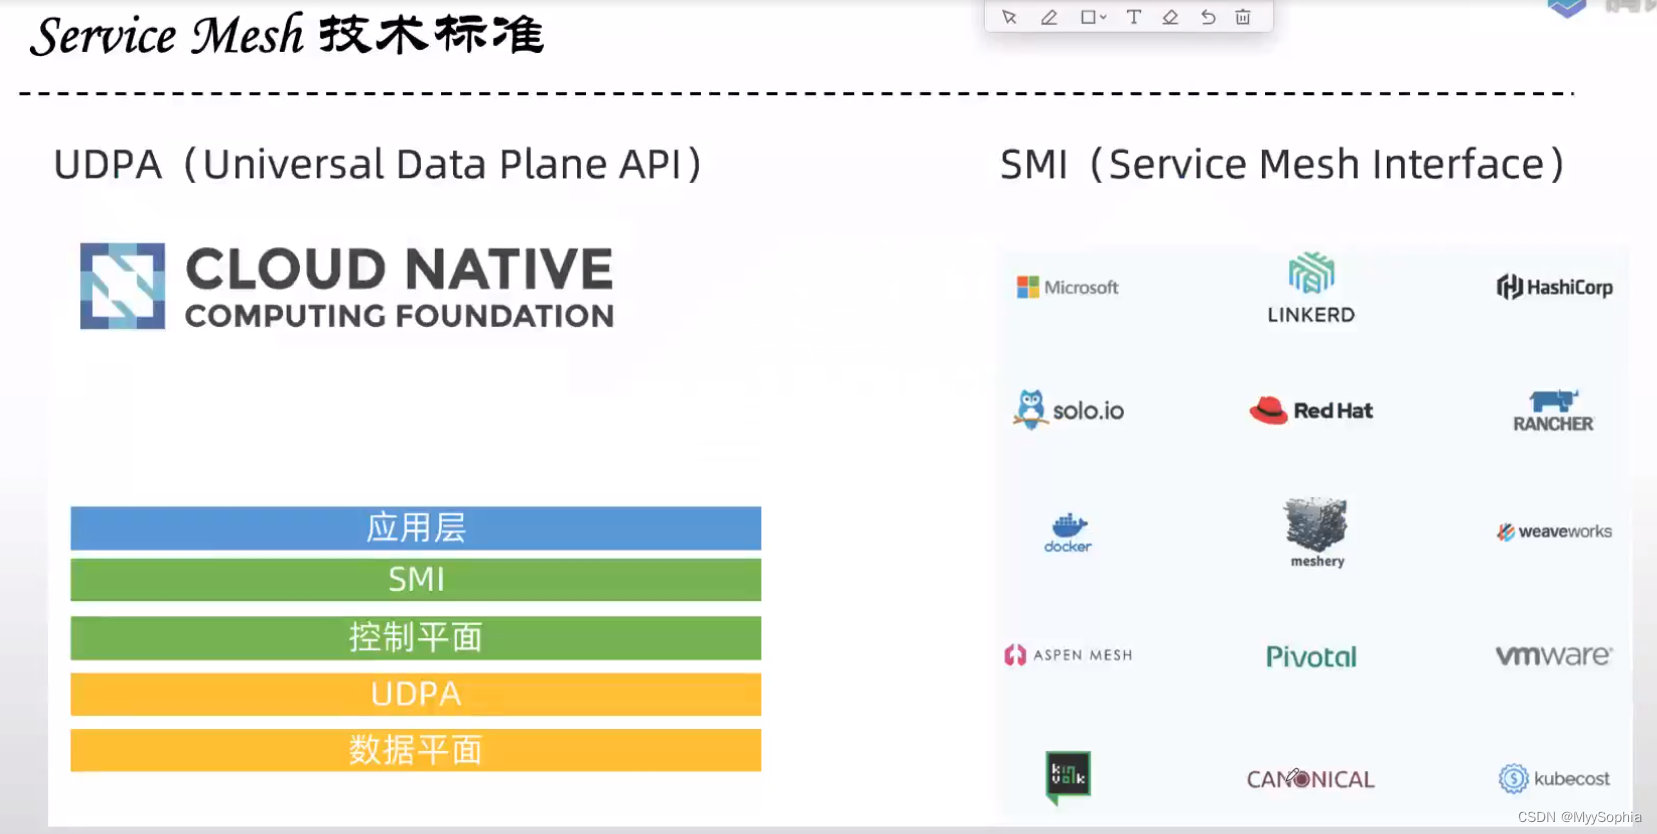Select the text annotation tool

click(x=1133, y=17)
